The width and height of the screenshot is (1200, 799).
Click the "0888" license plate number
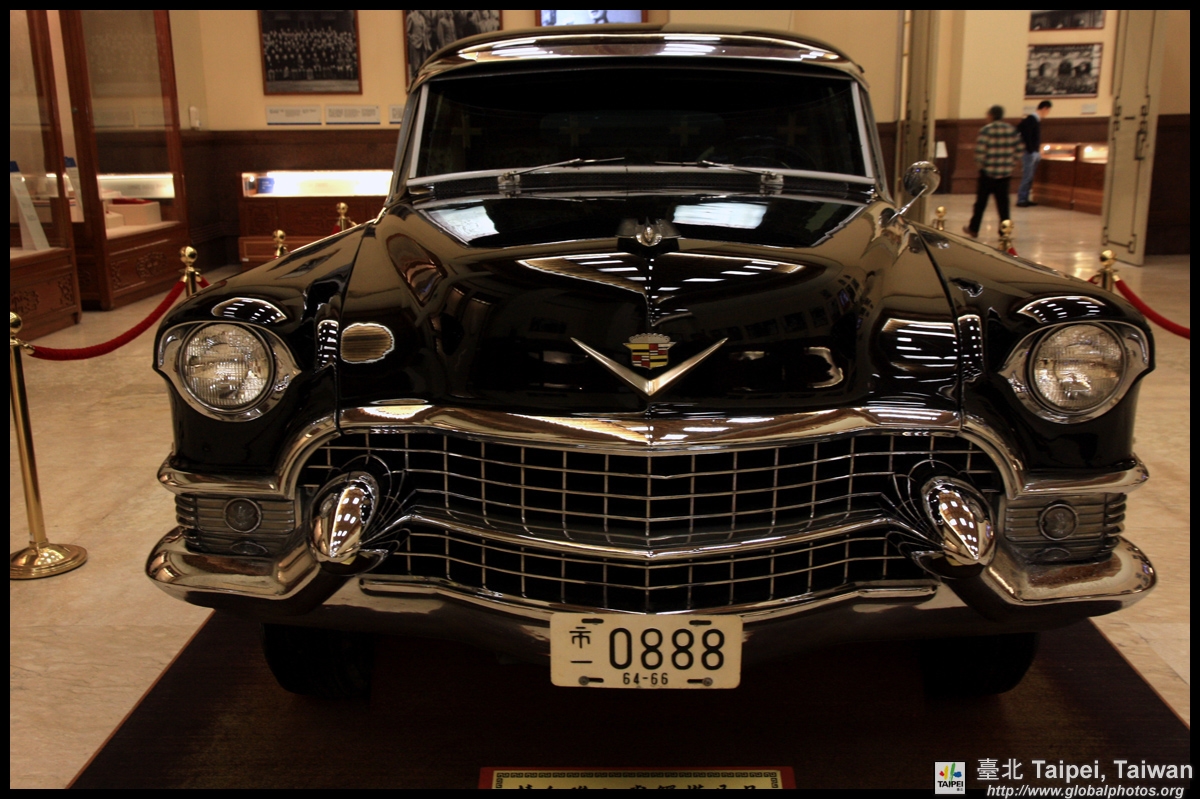[667, 648]
